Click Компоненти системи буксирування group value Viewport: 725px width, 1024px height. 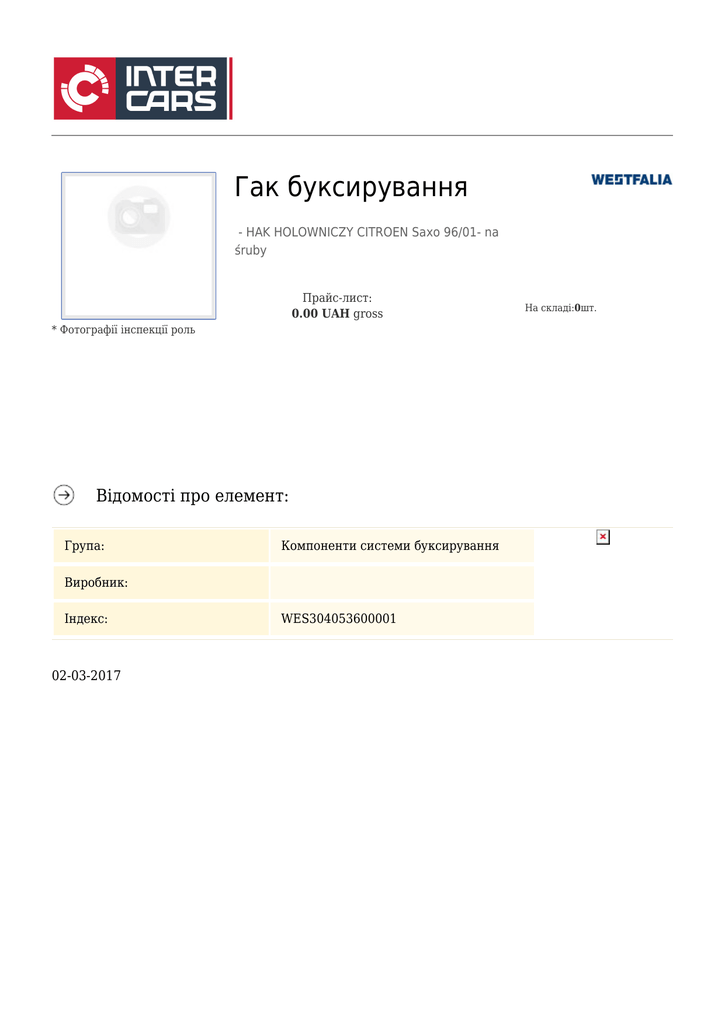click(x=390, y=546)
